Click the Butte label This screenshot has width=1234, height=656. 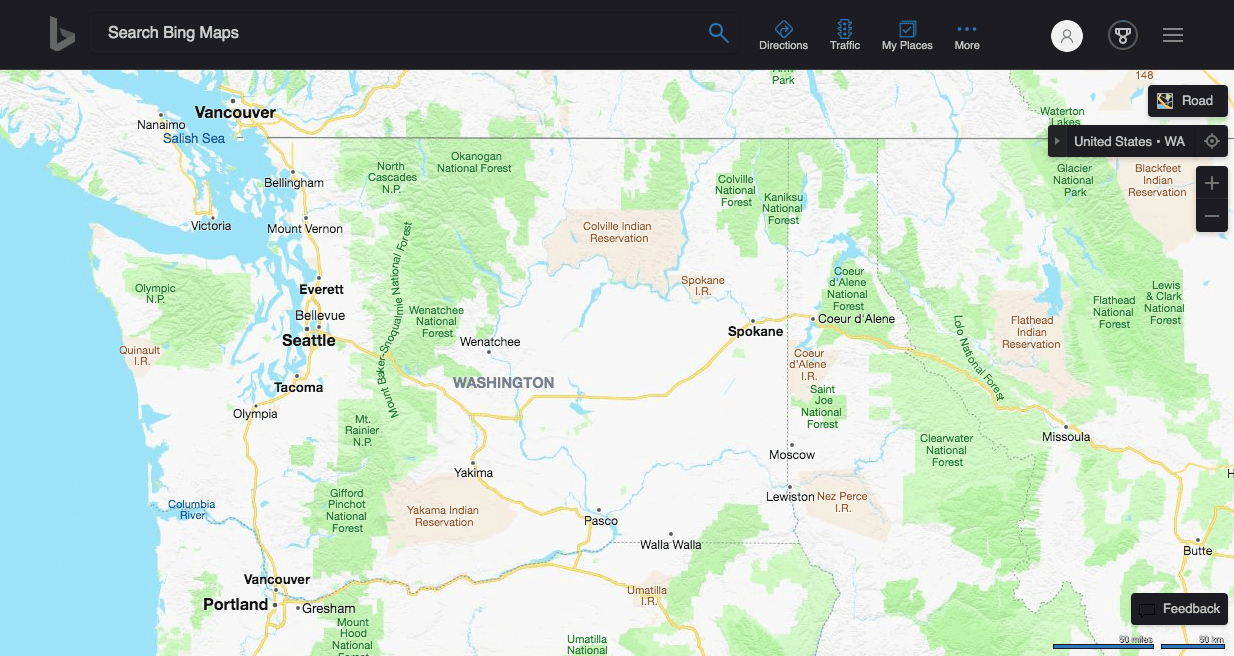[1197, 551]
